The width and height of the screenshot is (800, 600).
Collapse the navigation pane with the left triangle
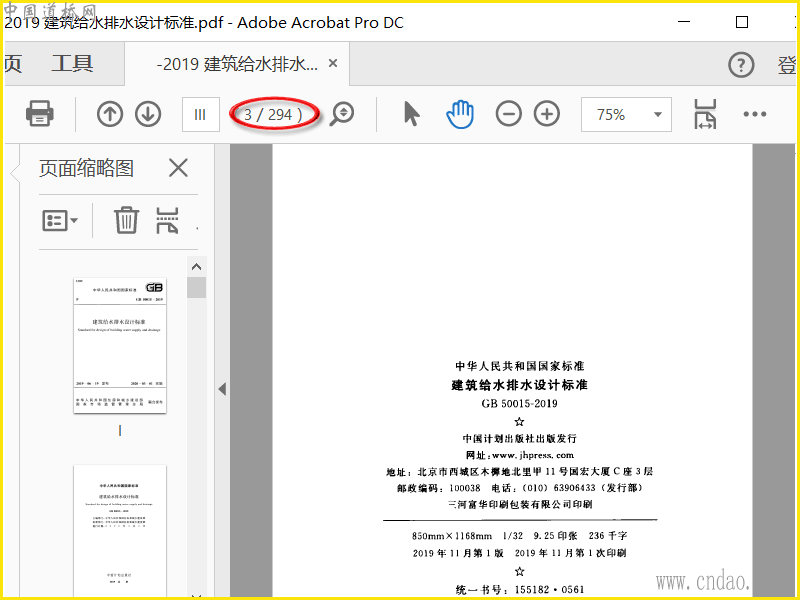point(222,389)
